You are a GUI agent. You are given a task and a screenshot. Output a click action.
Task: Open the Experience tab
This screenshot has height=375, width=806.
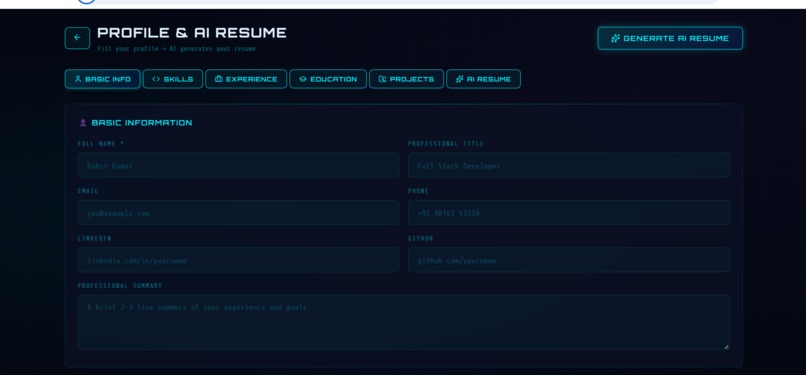point(246,79)
